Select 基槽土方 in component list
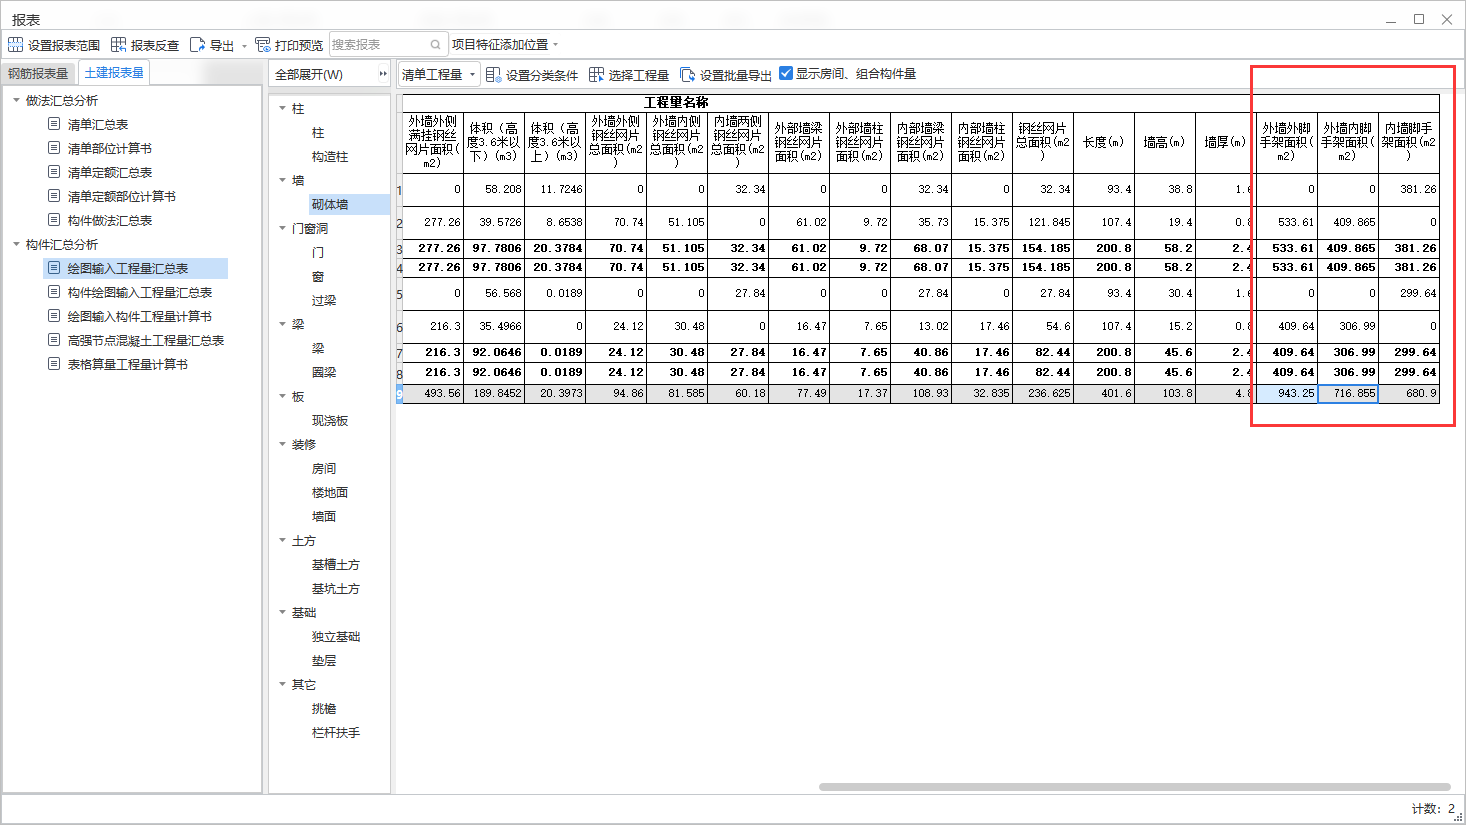This screenshot has width=1466, height=825. click(336, 564)
